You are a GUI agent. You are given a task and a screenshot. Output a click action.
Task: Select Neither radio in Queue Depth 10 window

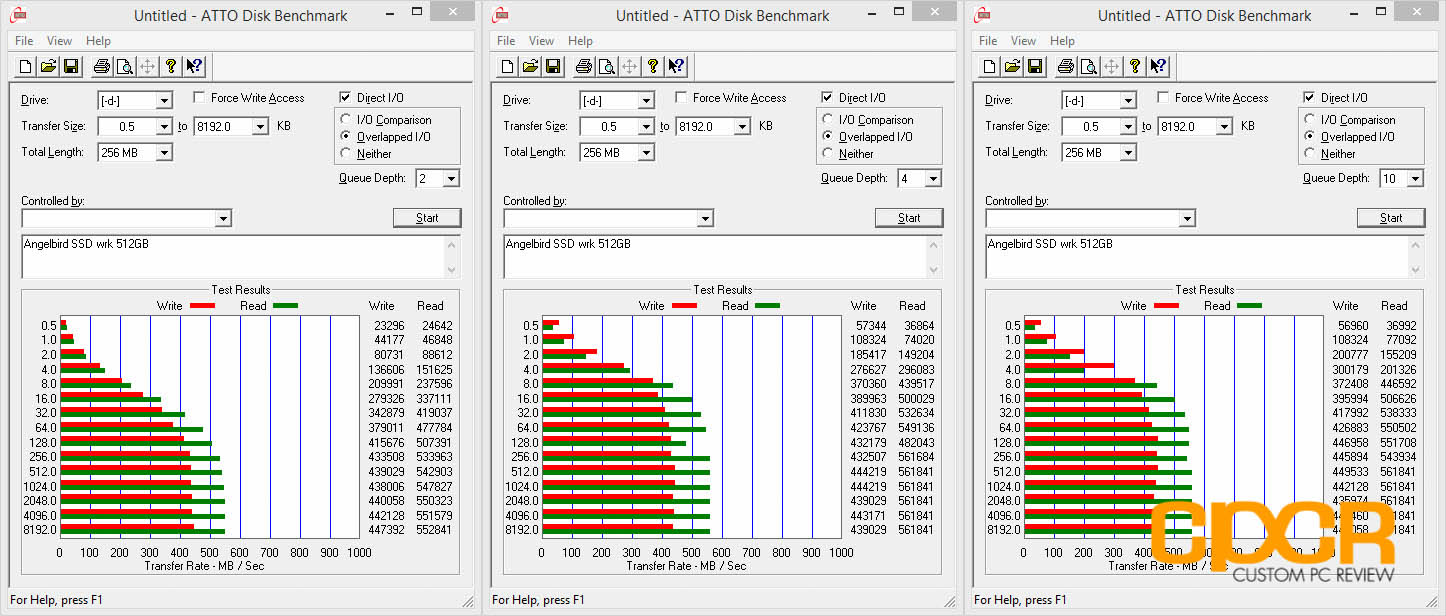point(1311,154)
